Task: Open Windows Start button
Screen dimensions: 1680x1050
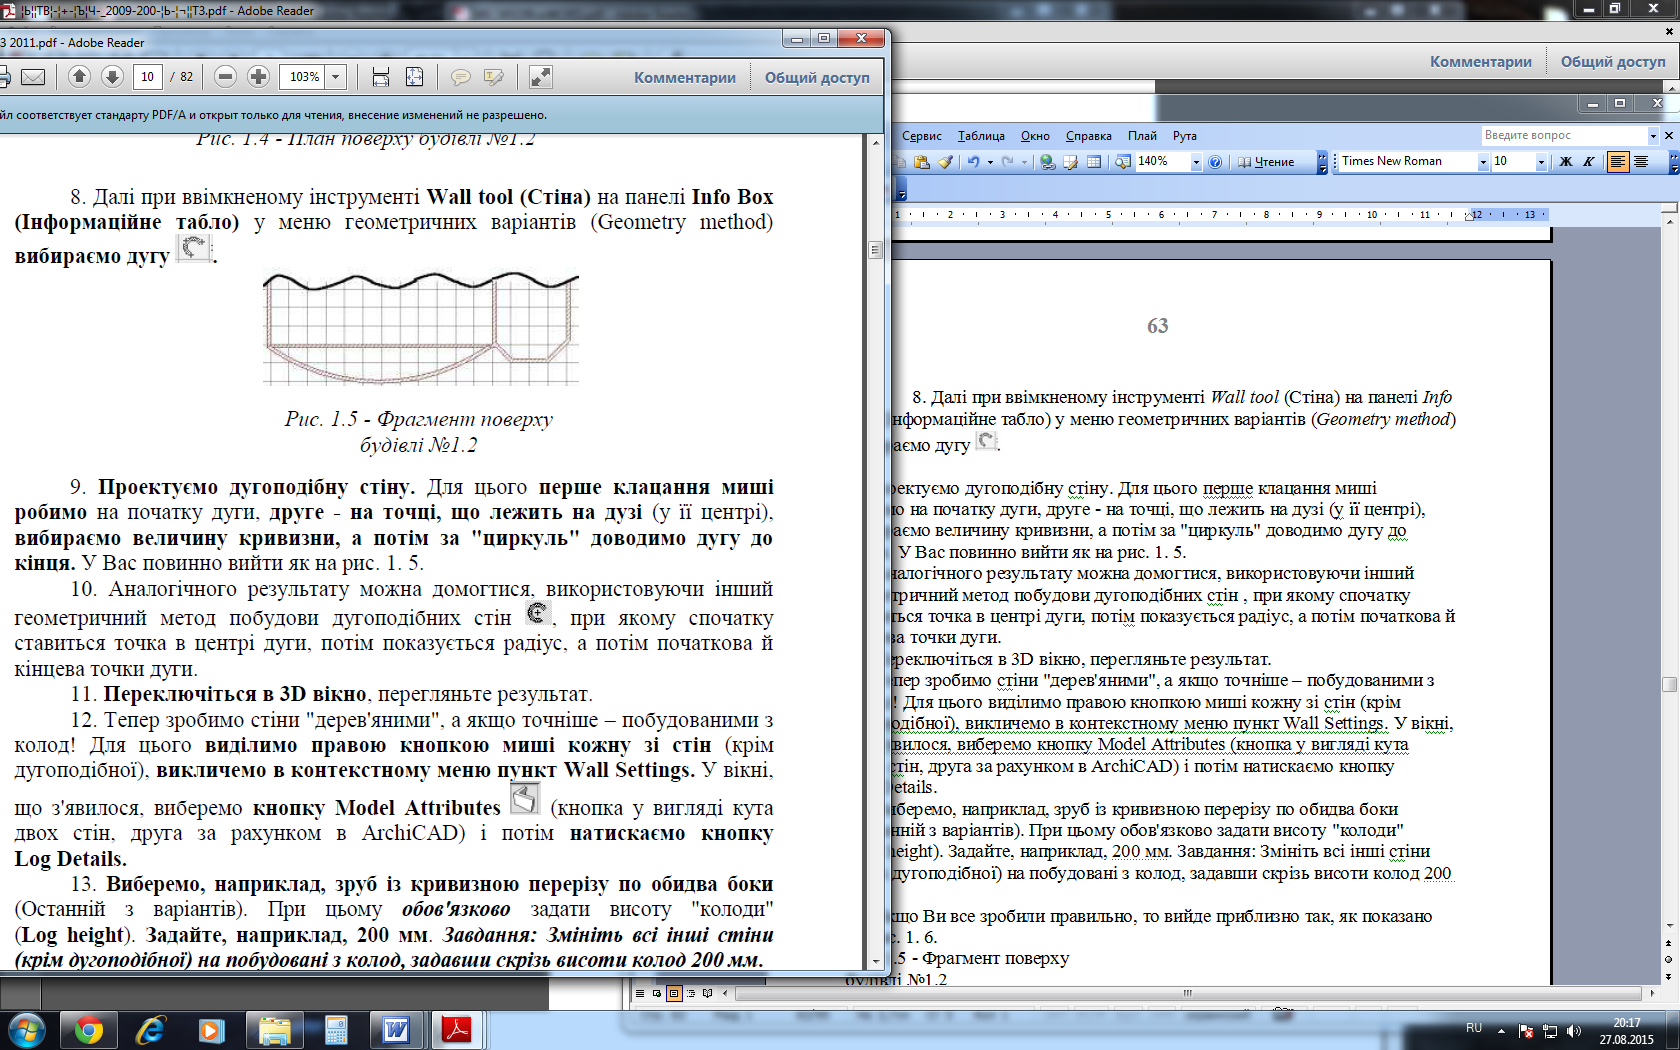Action: pos(27,1029)
